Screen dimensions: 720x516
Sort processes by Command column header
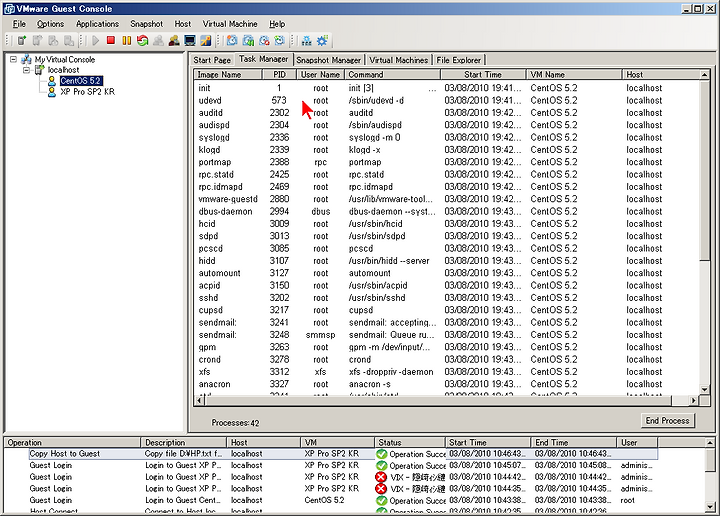[392, 74]
